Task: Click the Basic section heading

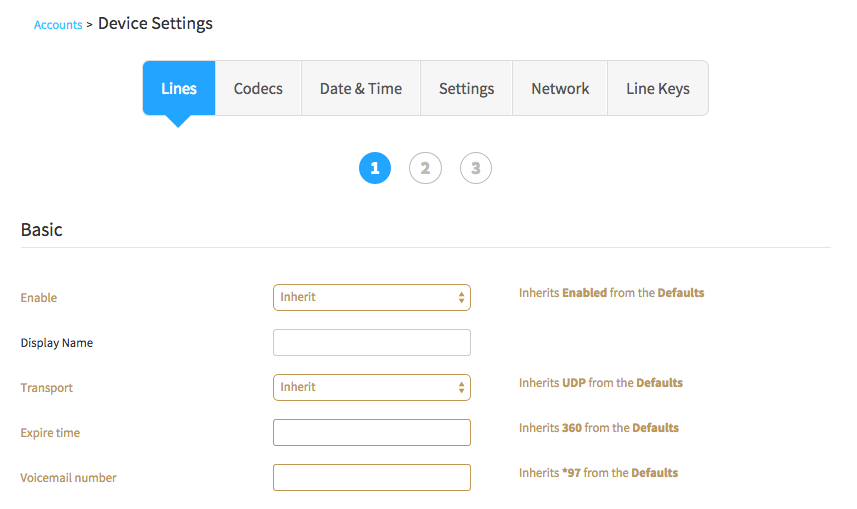Action: point(42,230)
